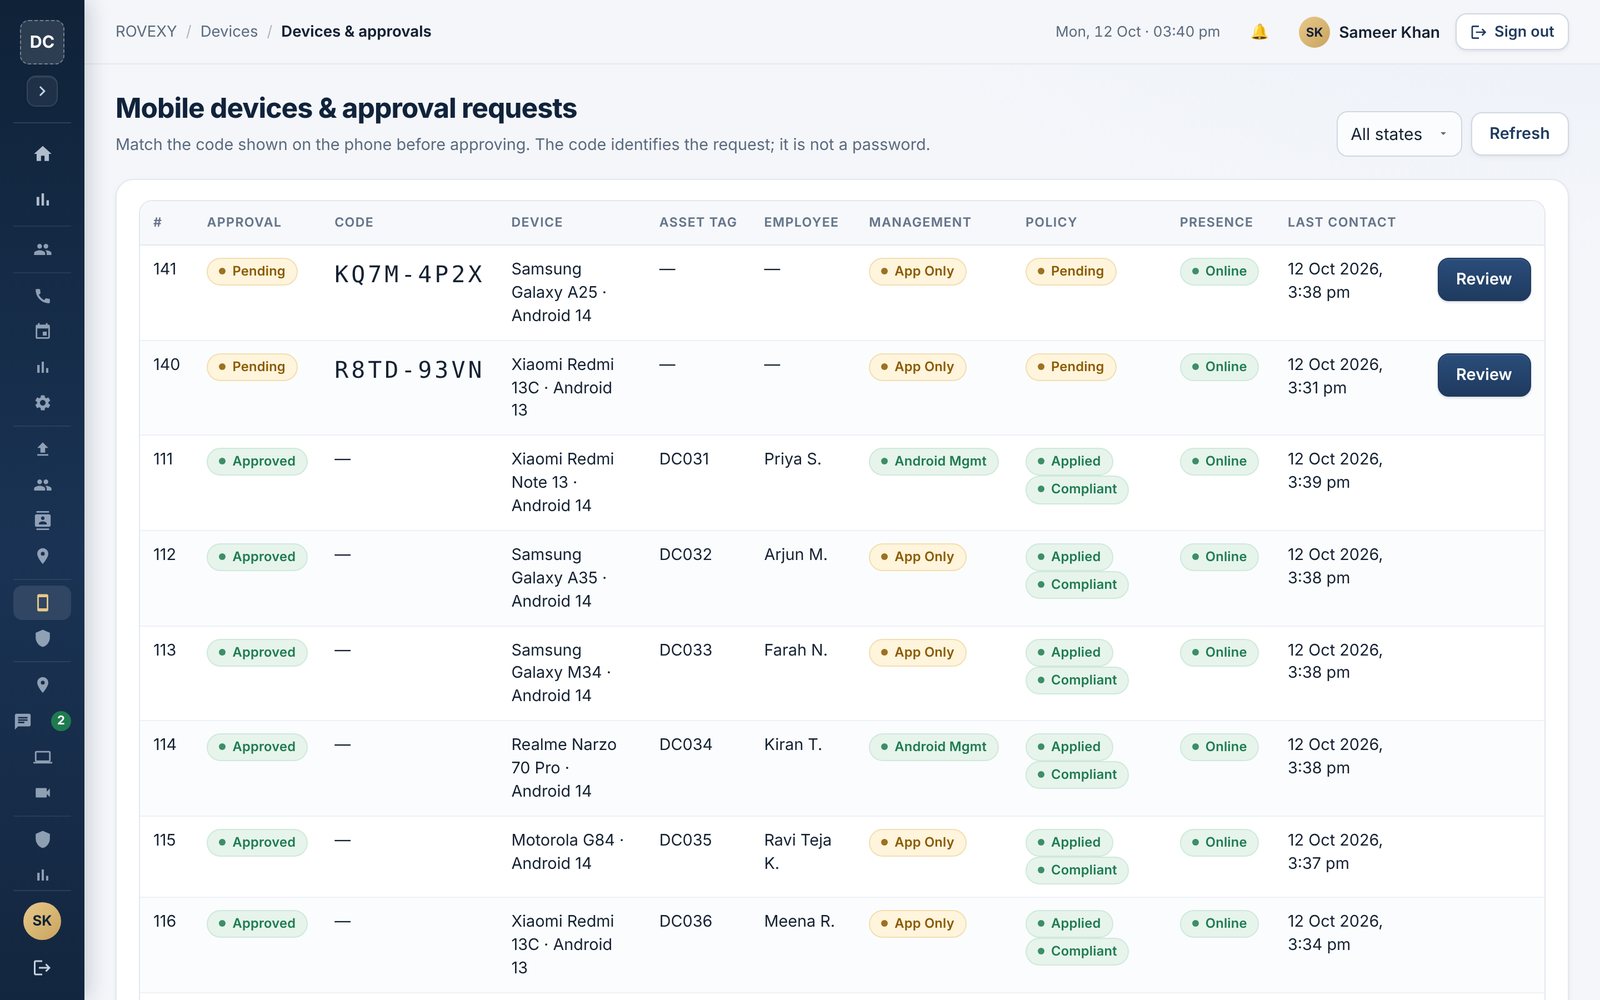Open the laptop icon in the sidebar
Viewport: 1600px width, 1000px height.
tap(42, 757)
